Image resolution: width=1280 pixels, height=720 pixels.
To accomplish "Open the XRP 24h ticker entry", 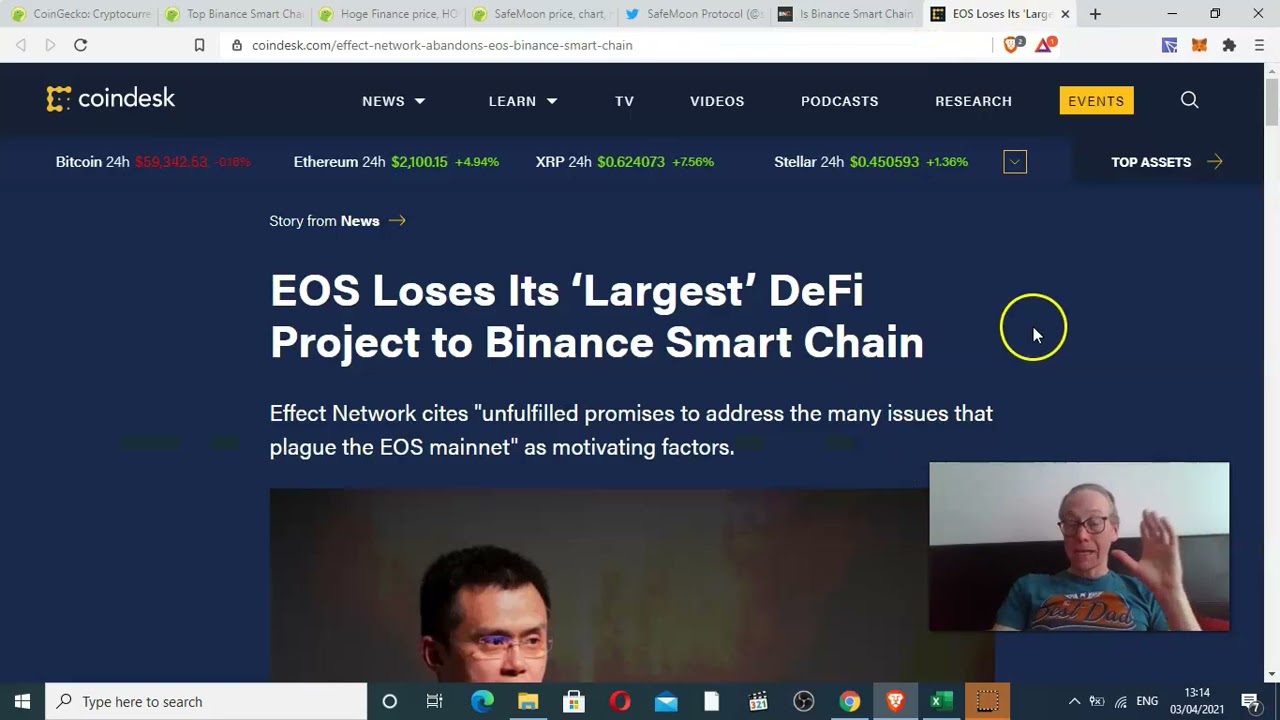I will coord(625,162).
